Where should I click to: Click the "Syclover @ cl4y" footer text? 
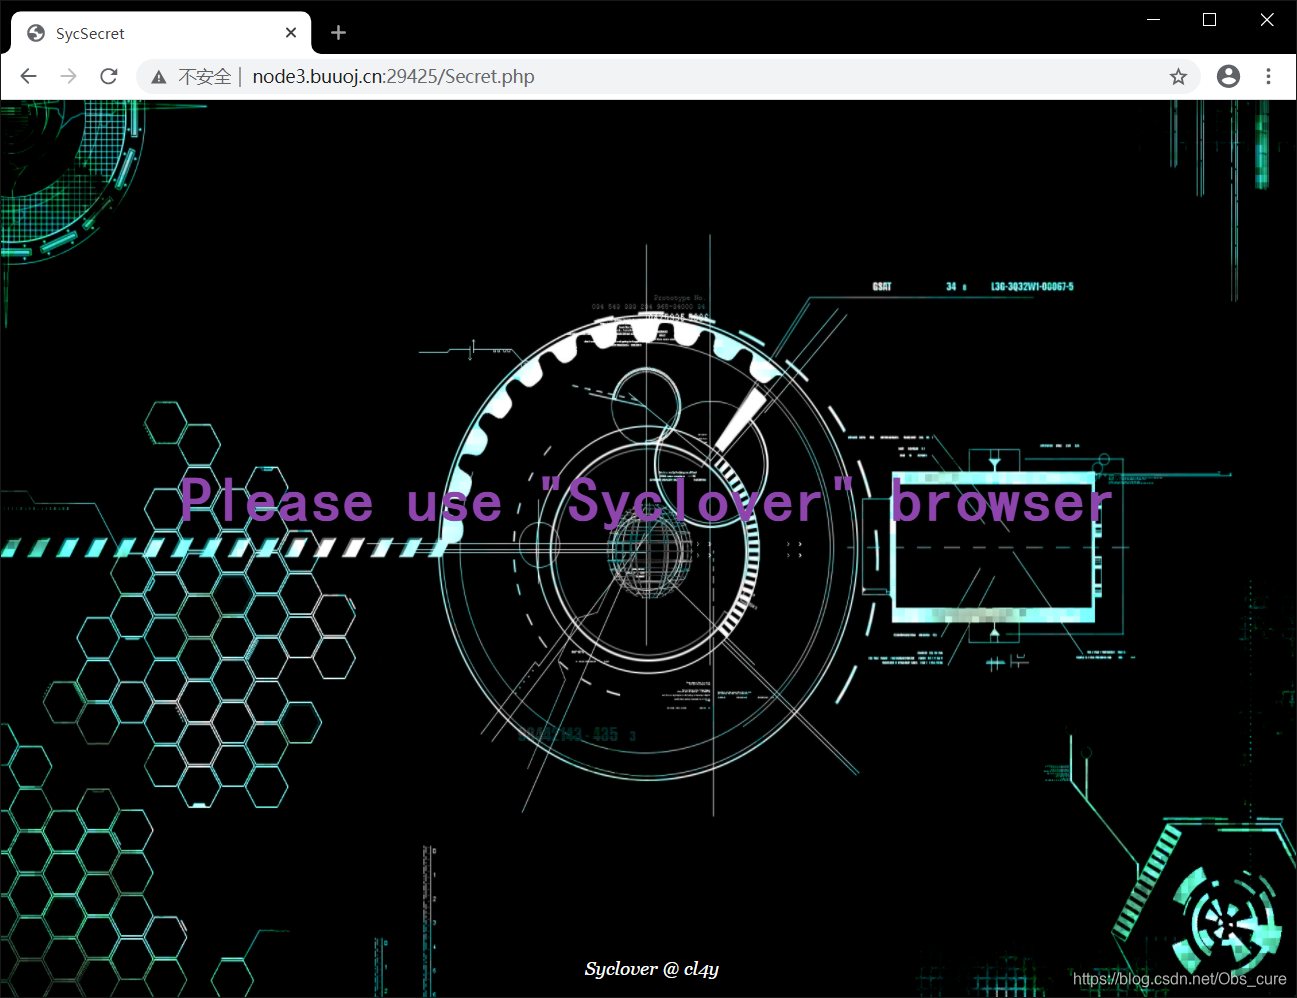pos(651,968)
